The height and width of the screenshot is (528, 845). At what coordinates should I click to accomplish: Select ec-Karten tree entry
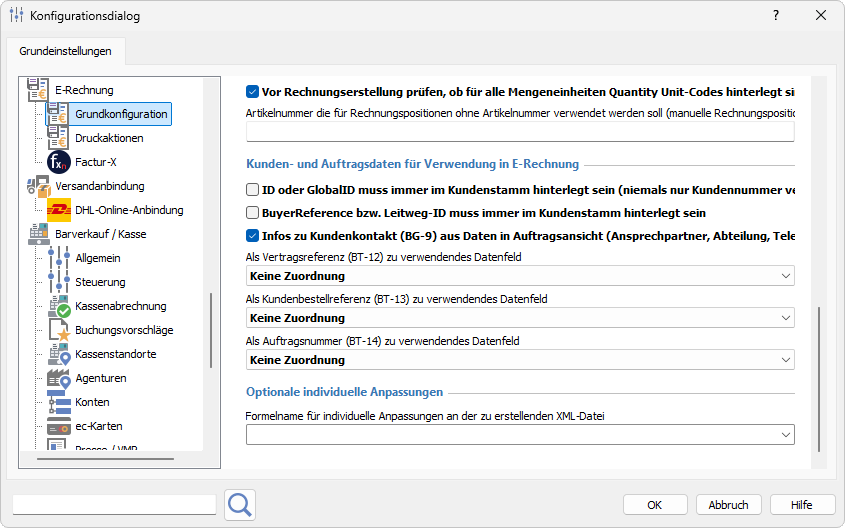coord(99,426)
